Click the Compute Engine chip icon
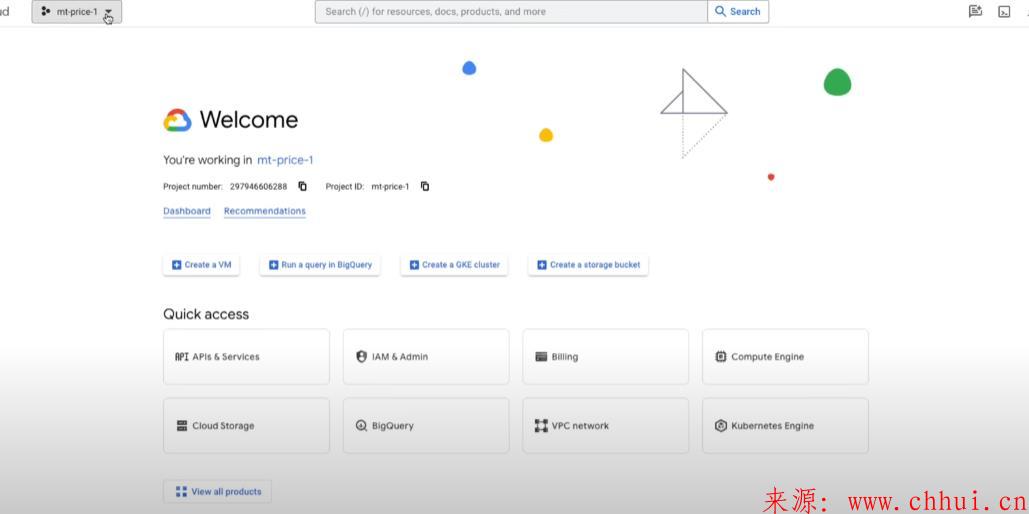The height and width of the screenshot is (514, 1029). tap(721, 356)
